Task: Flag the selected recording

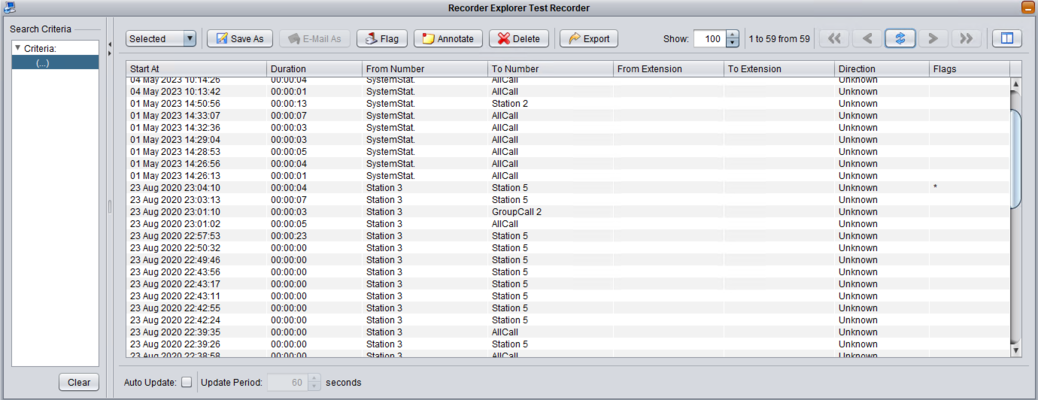Action: pyautogui.click(x=381, y=38)
